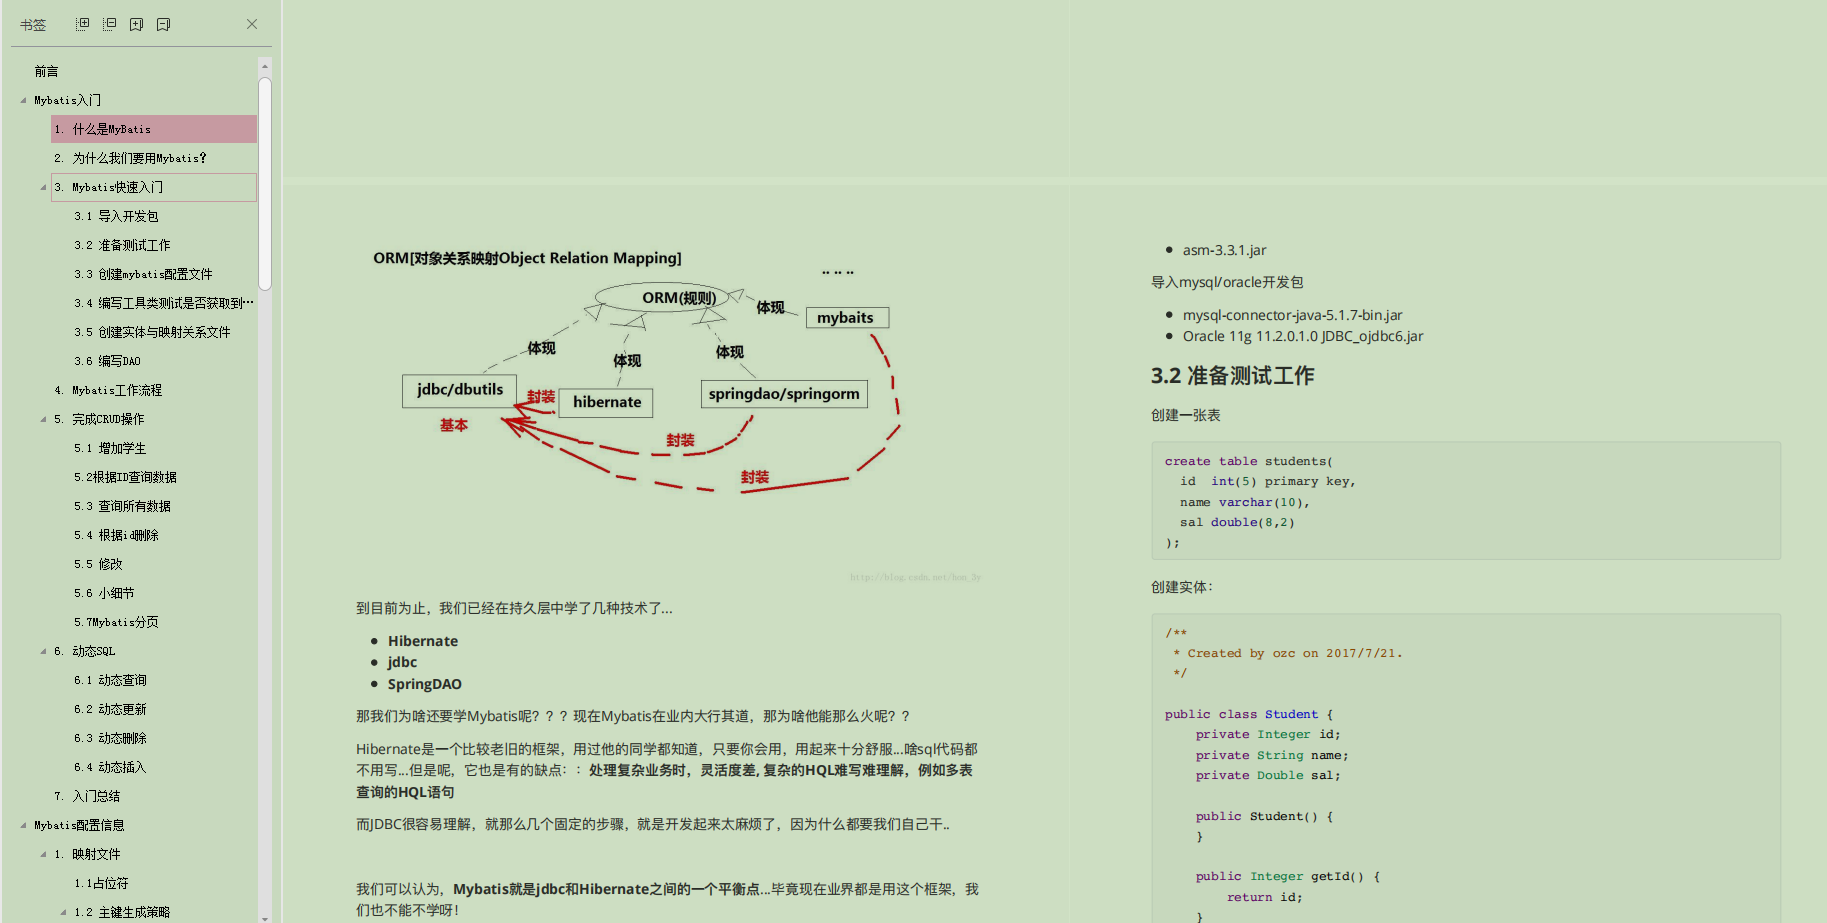
Task: Click the delete bookmark icon
Action: click(x=164, y=24)
